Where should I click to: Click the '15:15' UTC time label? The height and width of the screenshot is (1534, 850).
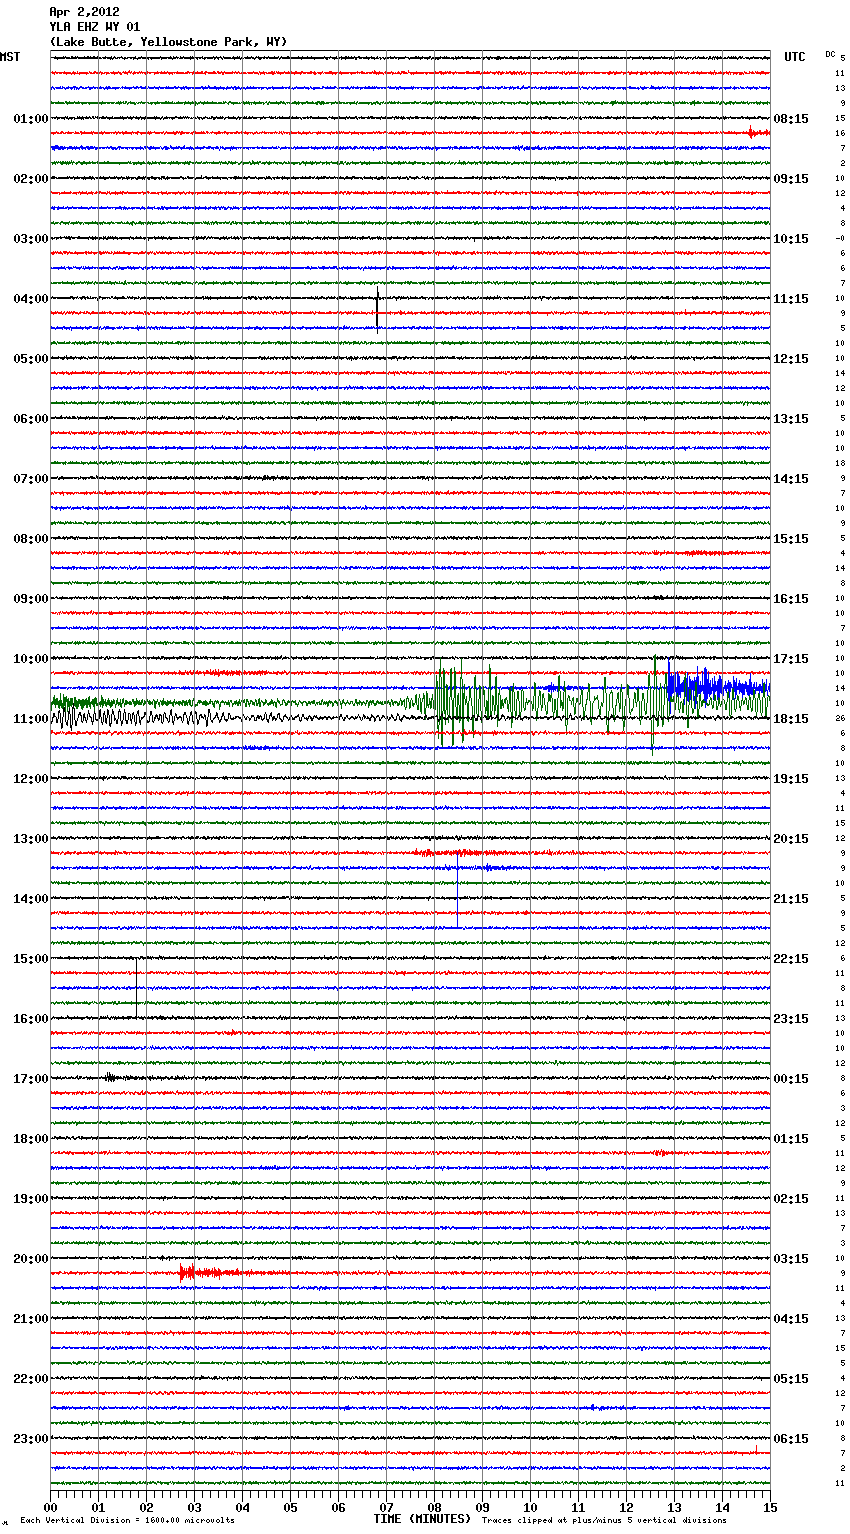tap(791, 539)
